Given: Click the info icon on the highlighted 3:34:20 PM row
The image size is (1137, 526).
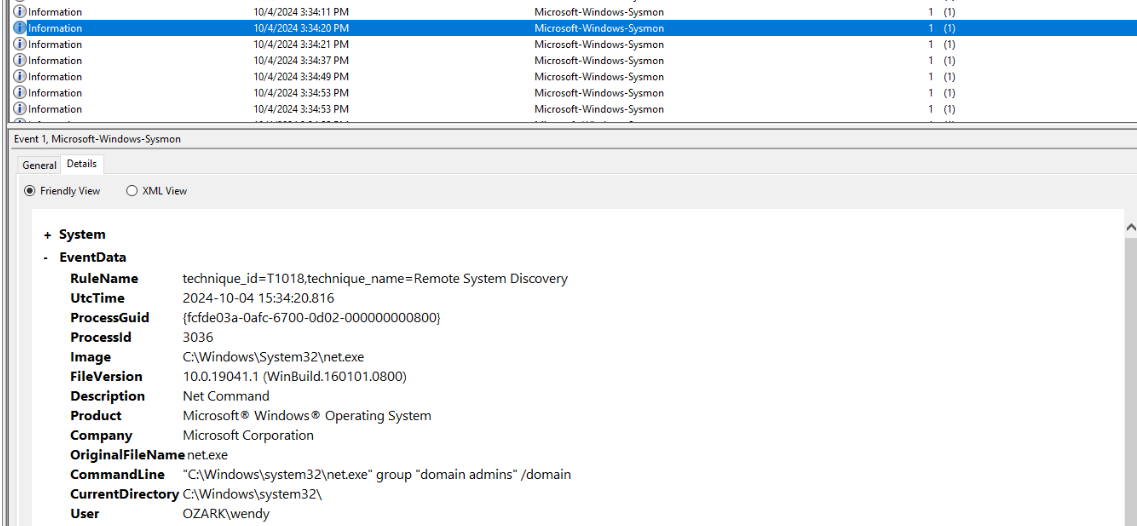Looking at the screenshot, I should (x=20, y=28).
